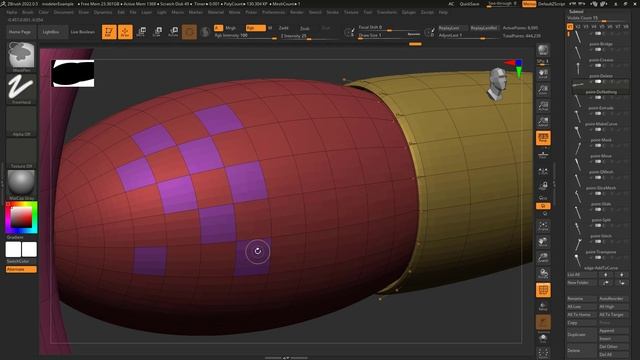This screenshot has width=640, height=360.
Task: Click the Scroll canvas icon
Action: pyautogui.click(x=543, y=74)
